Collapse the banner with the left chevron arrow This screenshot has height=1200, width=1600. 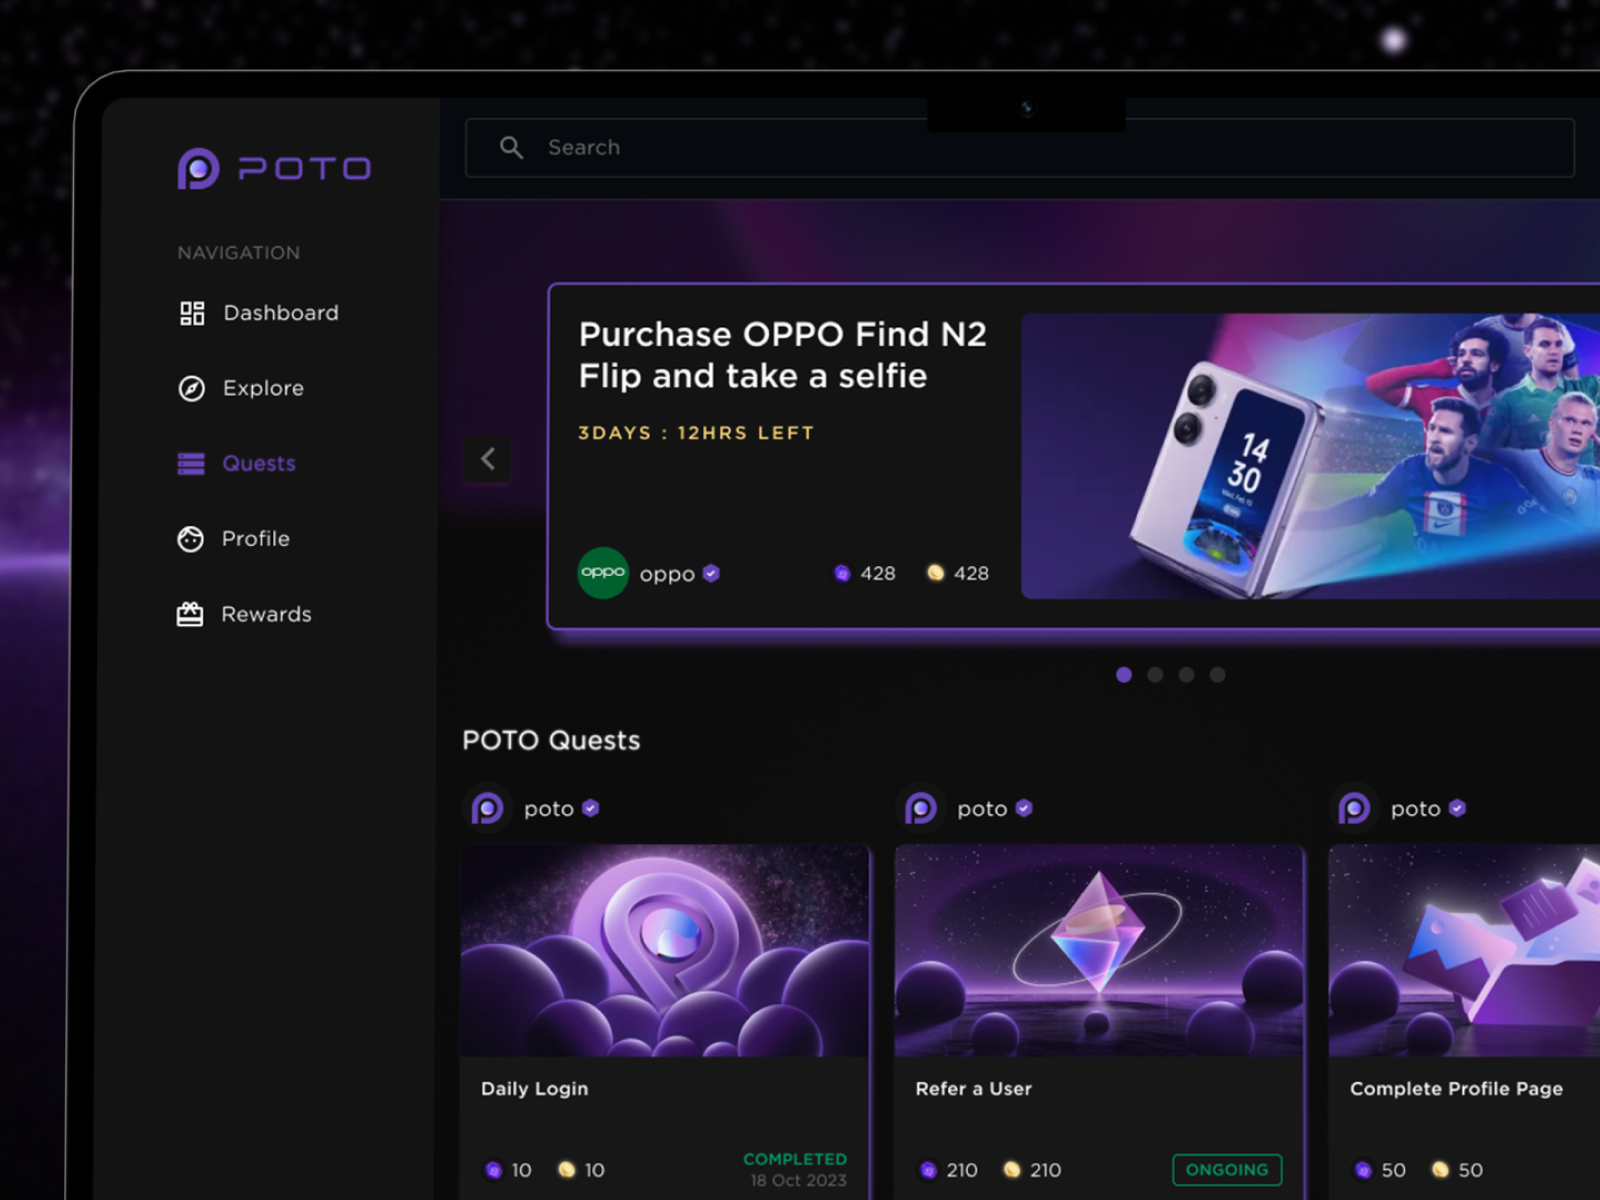coord(488,459)
